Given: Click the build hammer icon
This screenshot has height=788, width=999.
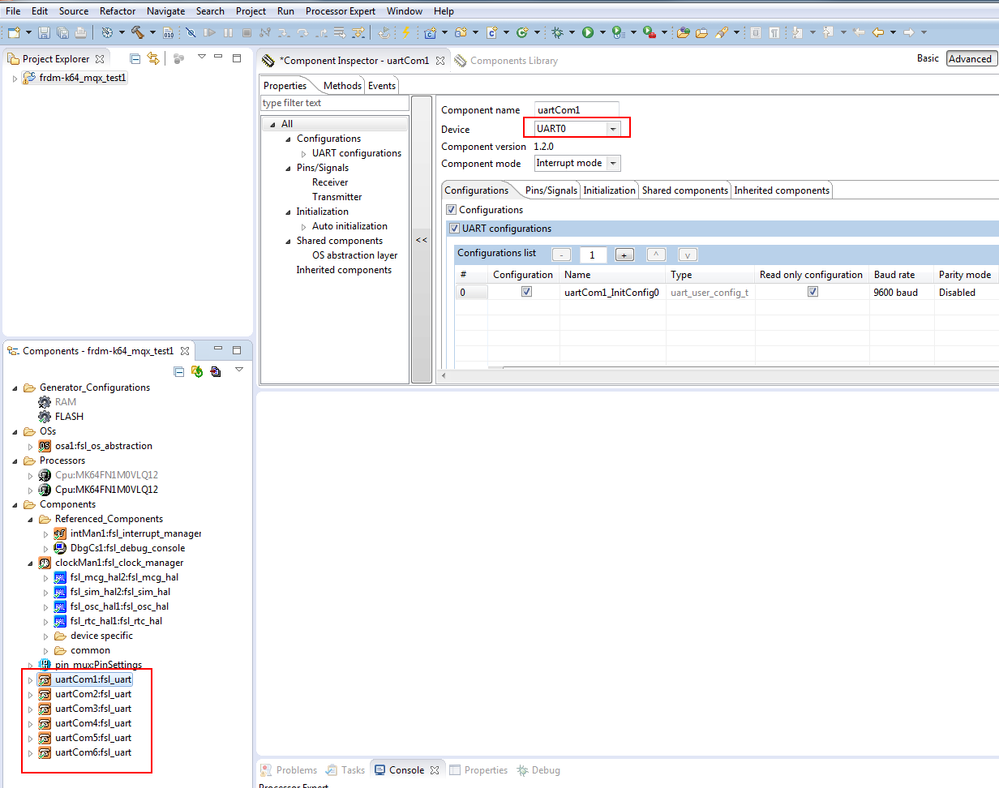Looking at the screenshot, I should 138,32.
